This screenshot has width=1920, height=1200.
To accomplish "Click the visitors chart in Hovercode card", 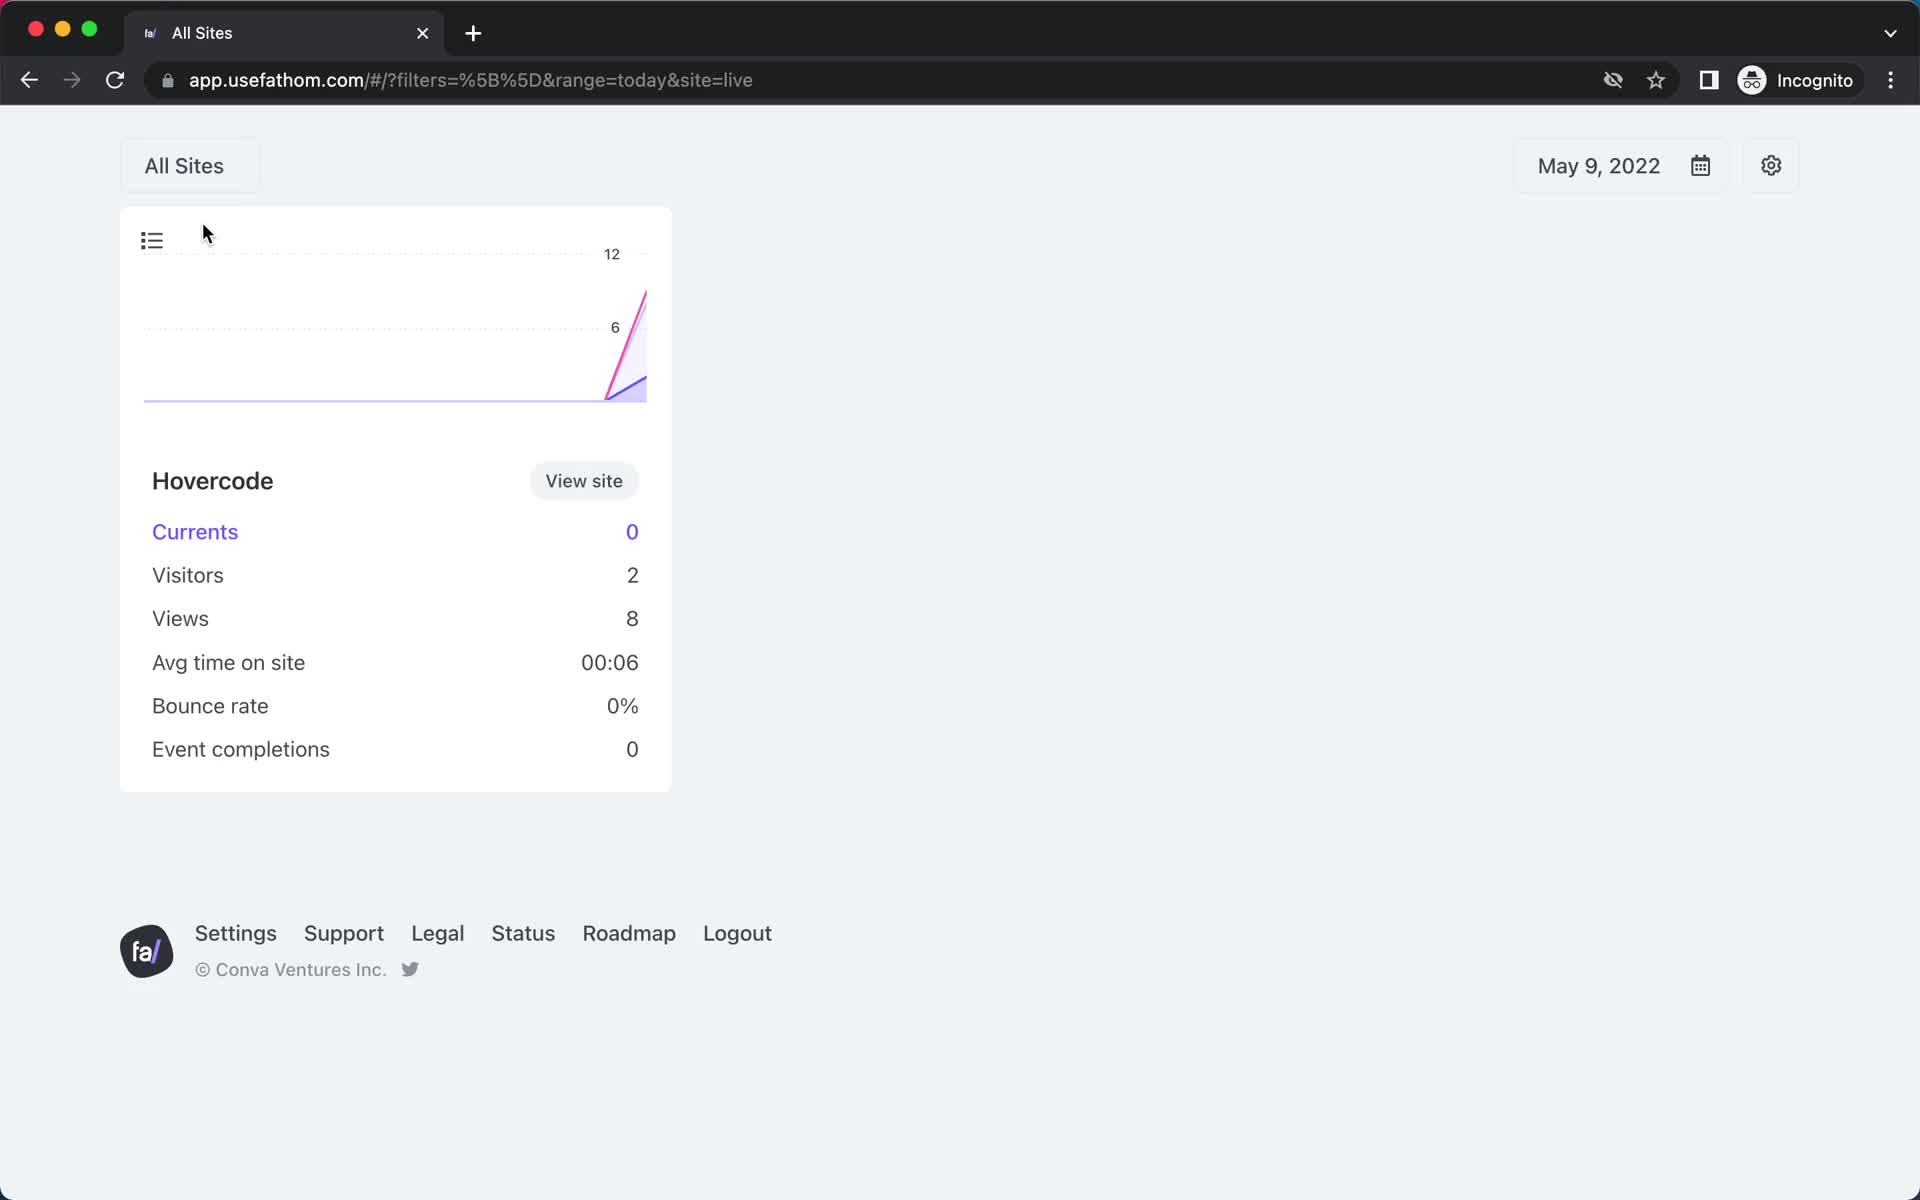I will (x=395, y=327).
